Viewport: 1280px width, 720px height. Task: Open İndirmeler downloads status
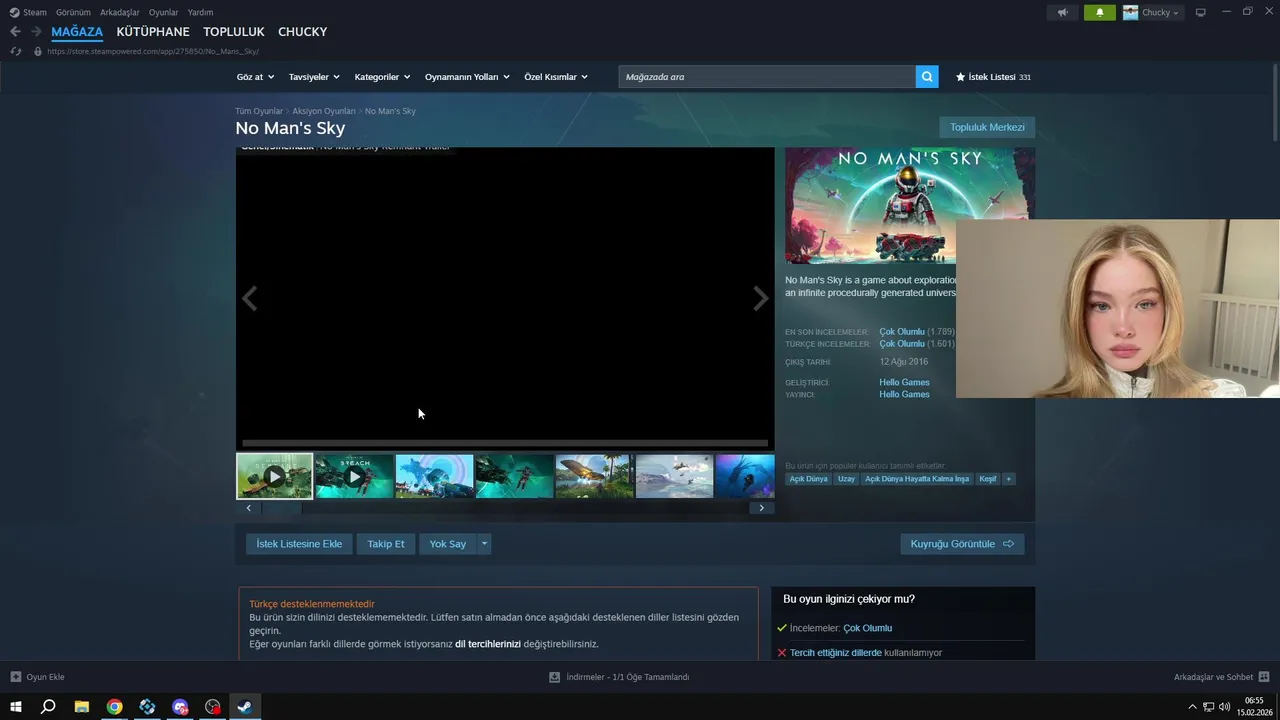coord(619,677)
